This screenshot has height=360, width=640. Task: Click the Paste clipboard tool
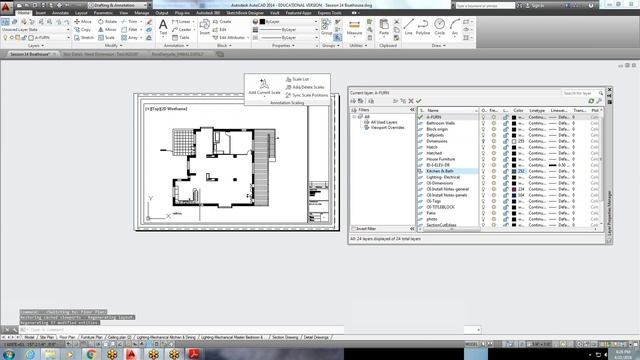coord(384,27)
